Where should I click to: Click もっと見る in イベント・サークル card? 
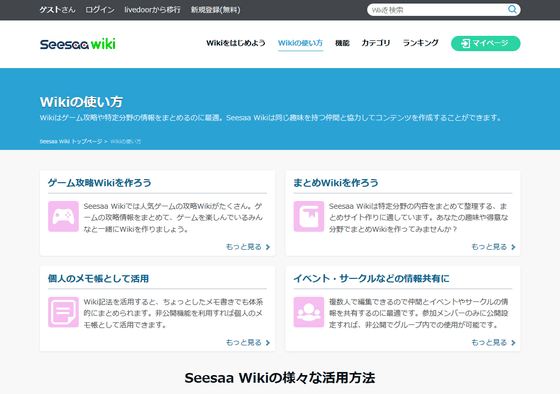(493, 343)
